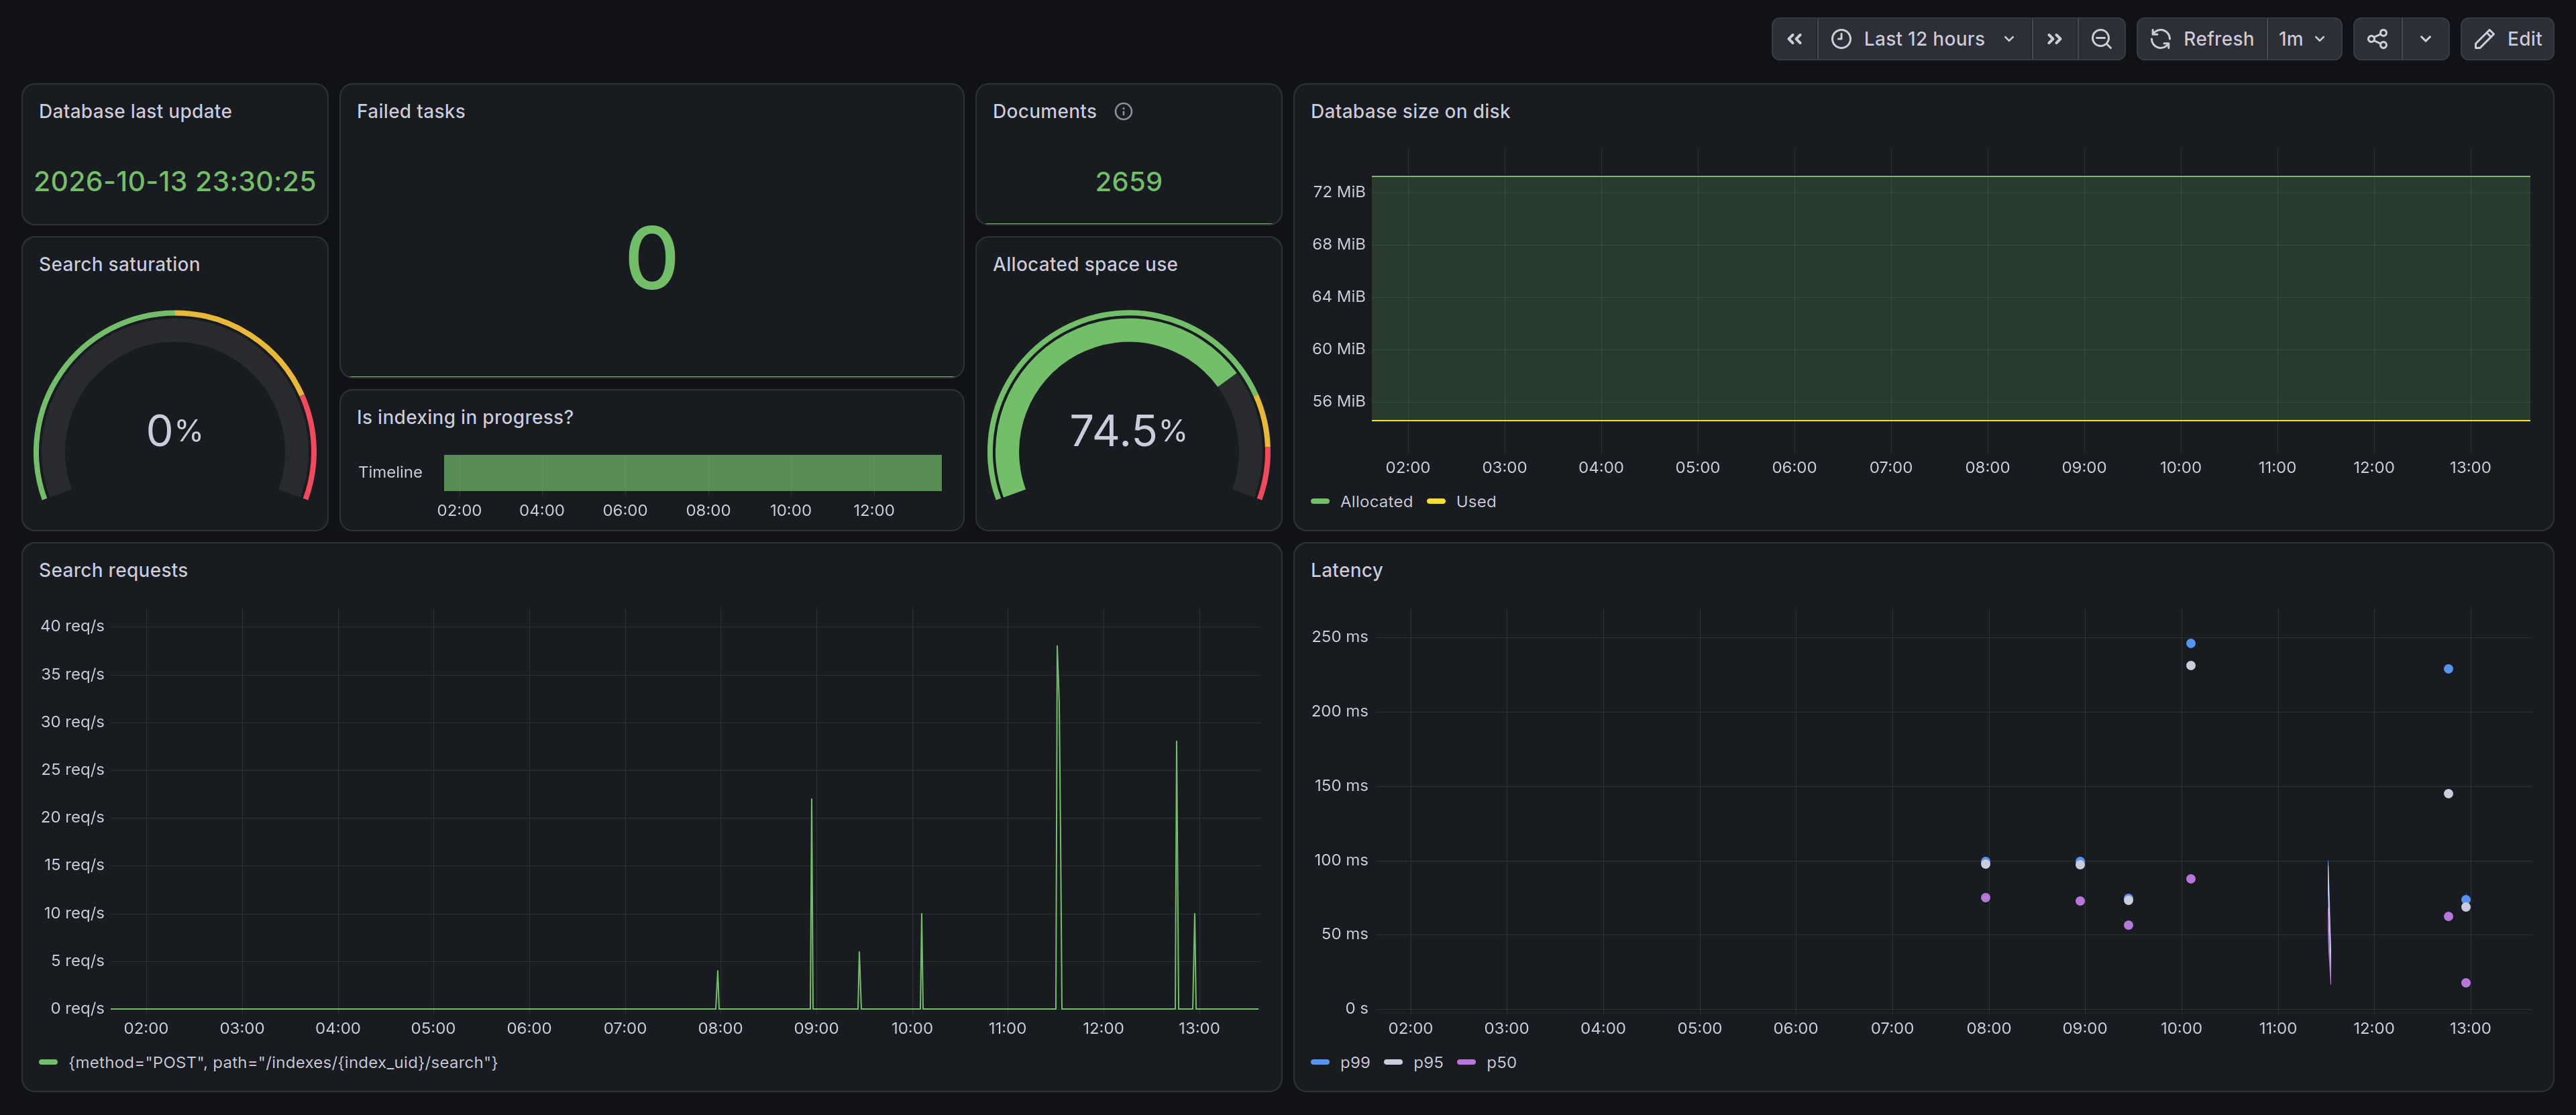Click the Timeline row label

(x=390, y=472)
